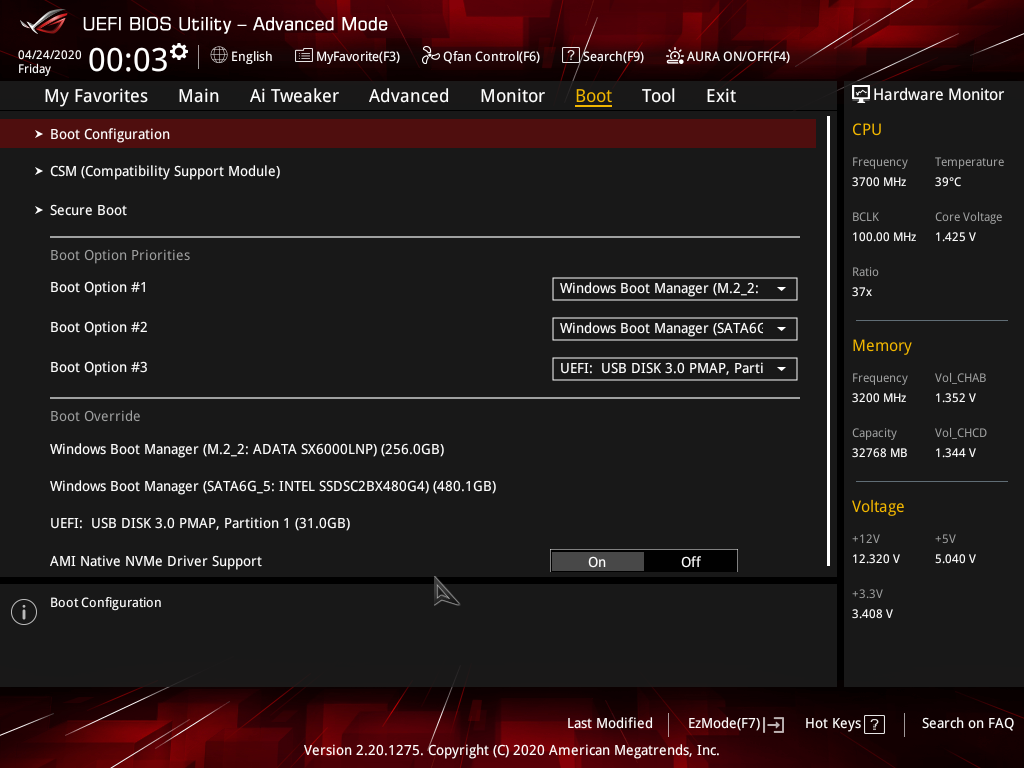Open Boot Option #1 dropdown
The width and height of the screenshot is (1024, 768).
point(675,289)
